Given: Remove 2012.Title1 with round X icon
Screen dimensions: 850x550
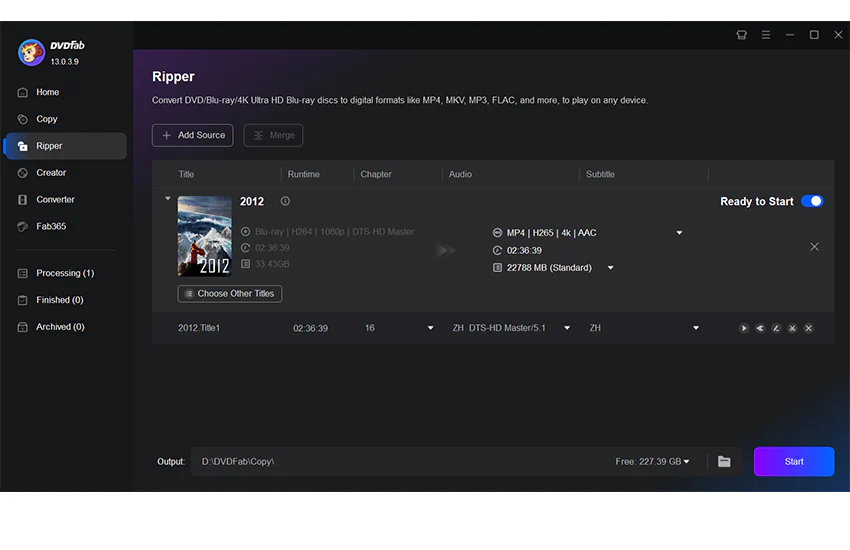Looking at the screenshot, I should tap(808, 328).
